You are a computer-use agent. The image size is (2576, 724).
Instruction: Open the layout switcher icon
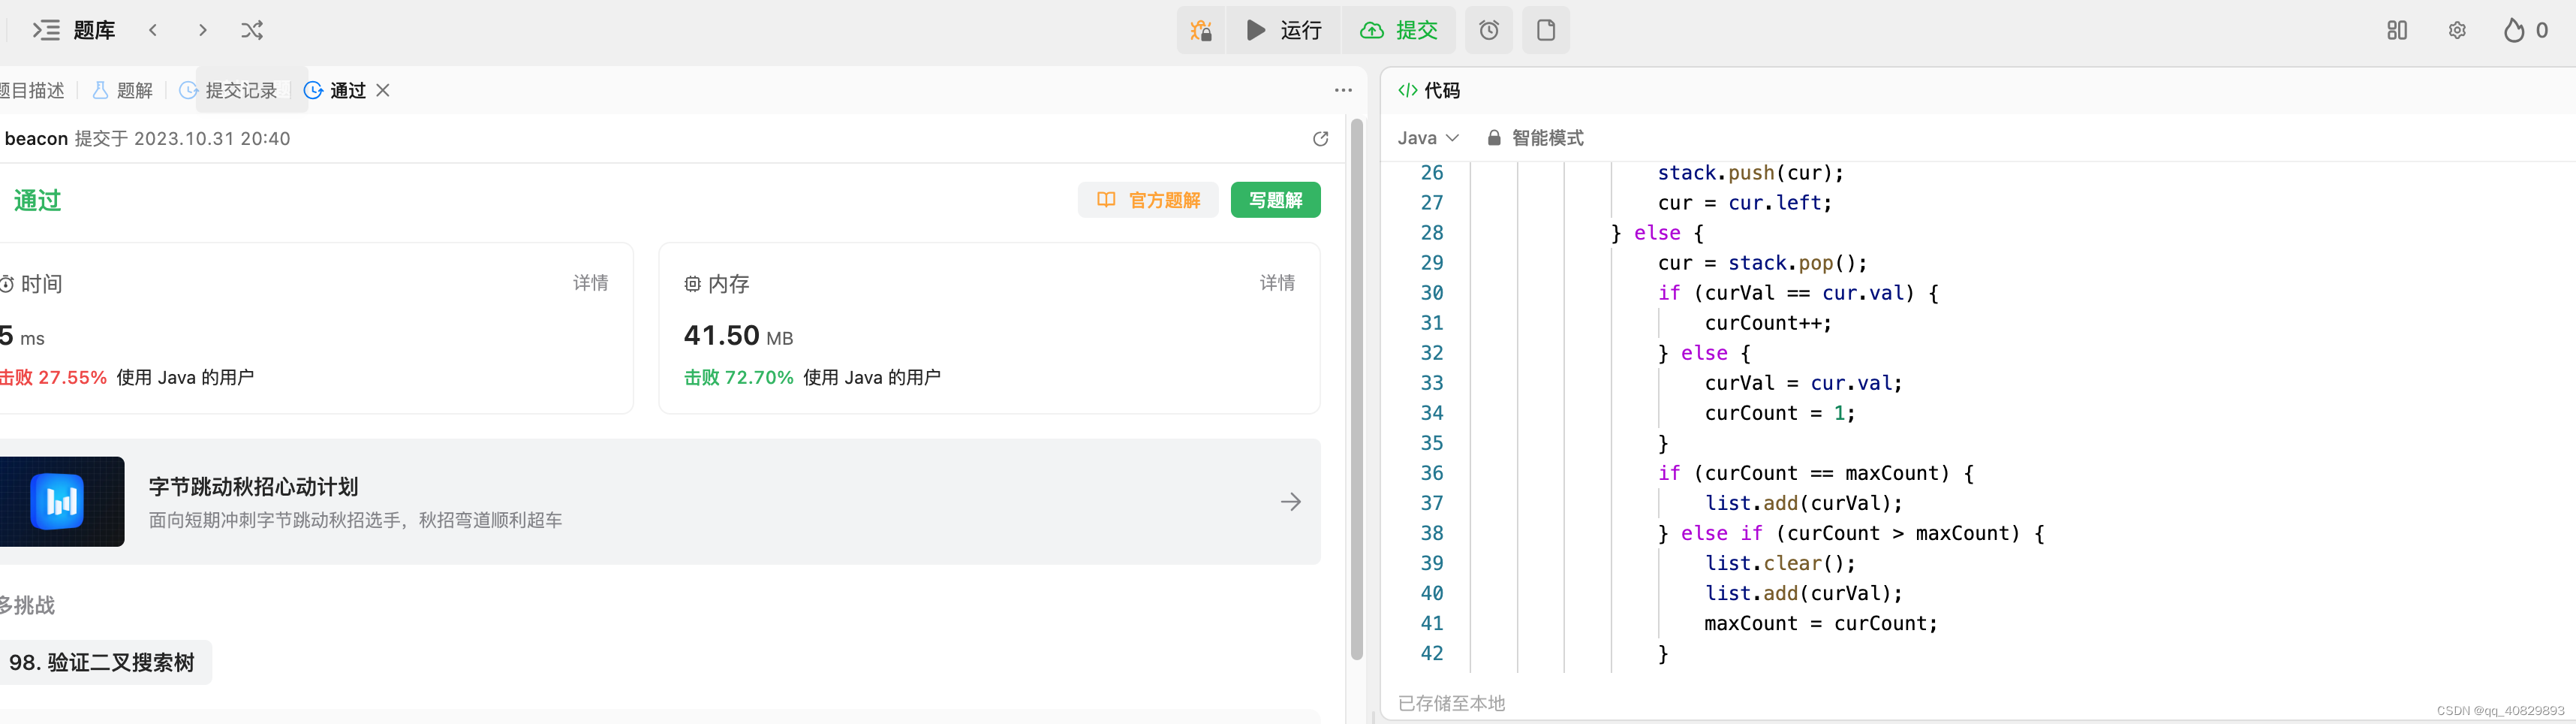point(2397,30)
